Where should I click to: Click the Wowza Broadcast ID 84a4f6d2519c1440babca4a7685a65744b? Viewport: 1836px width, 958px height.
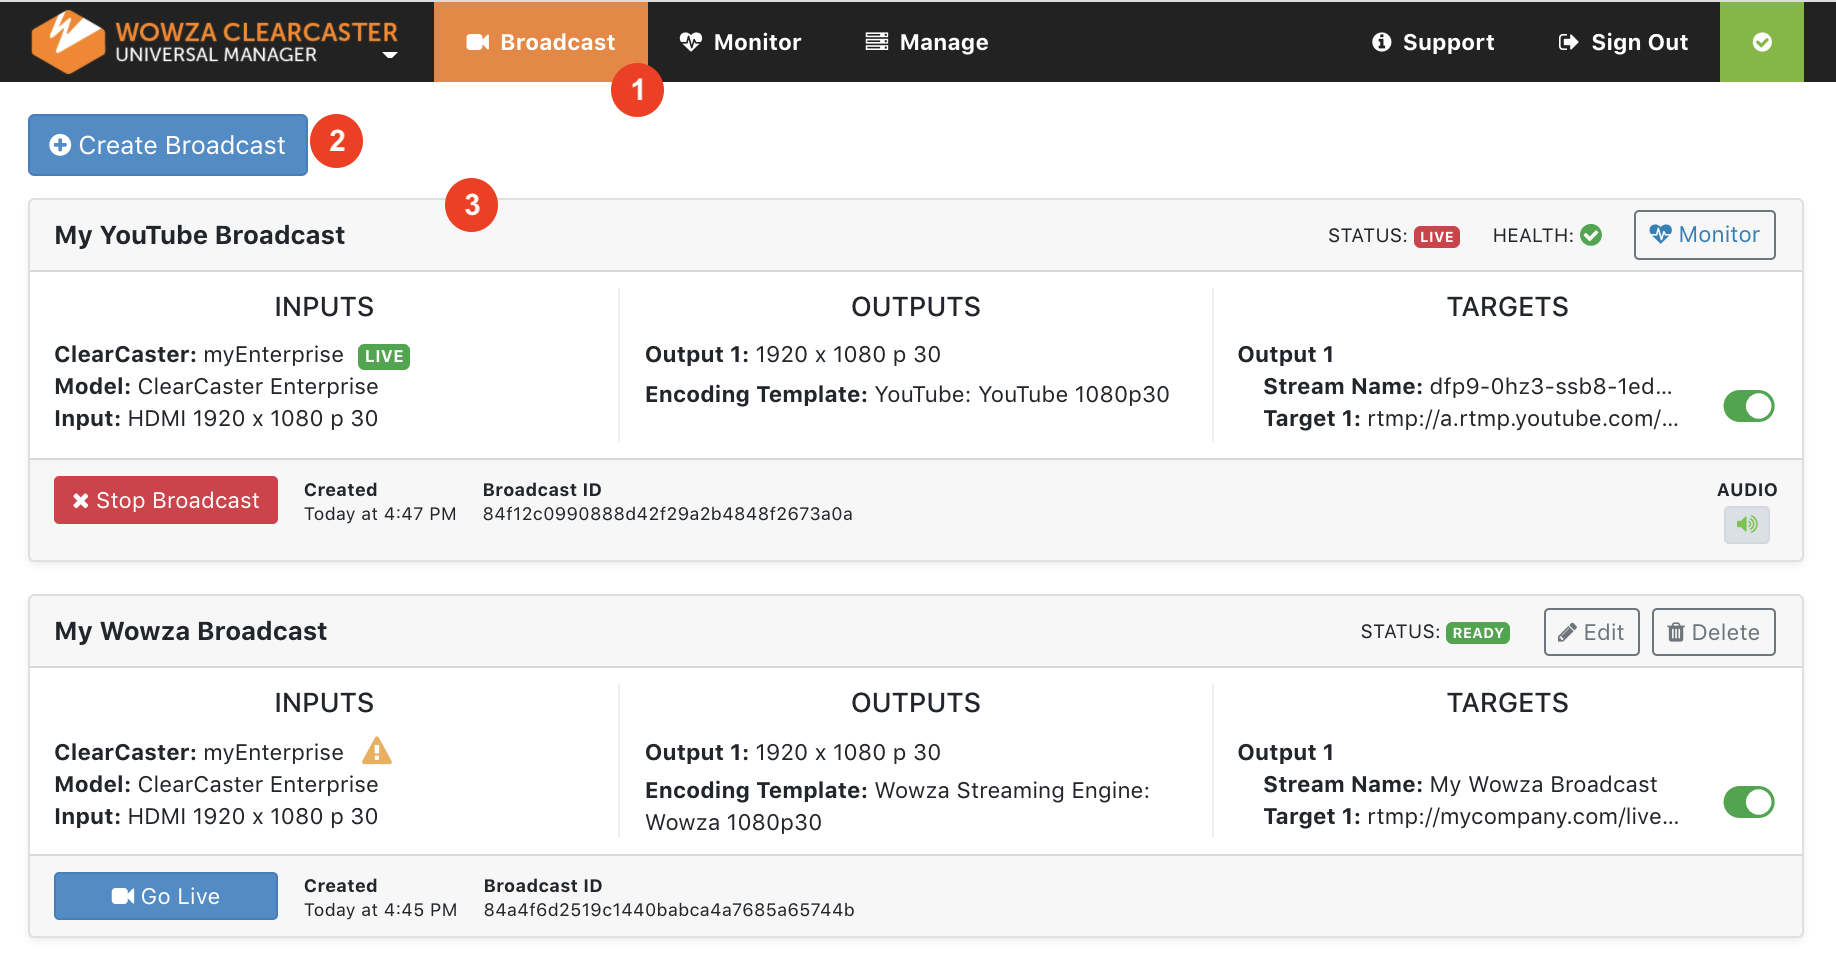tap(669, 910)
